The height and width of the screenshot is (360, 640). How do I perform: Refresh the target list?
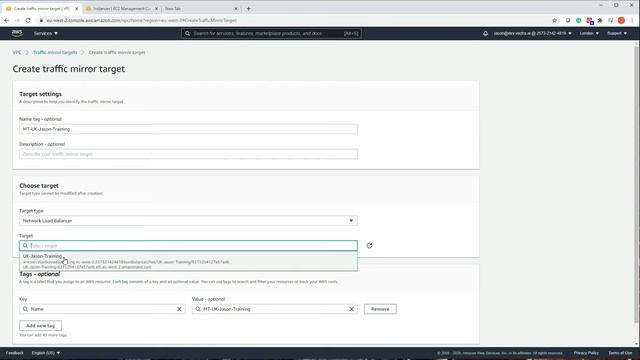click(x=369, y=246)
